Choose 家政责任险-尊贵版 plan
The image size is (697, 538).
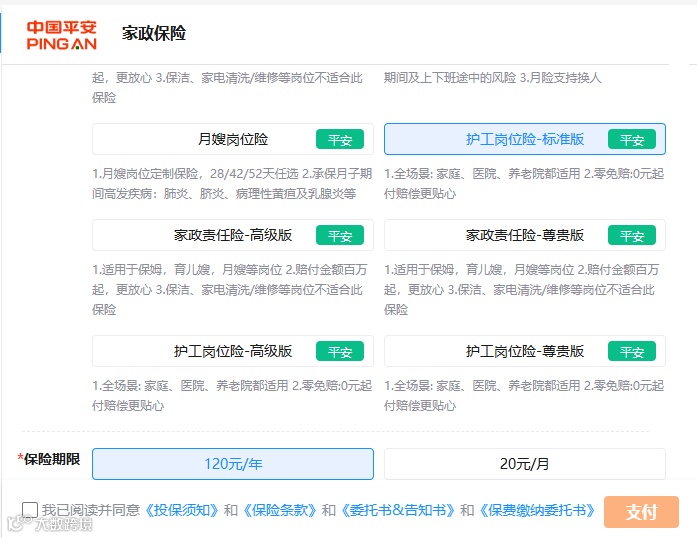(x=525, y=235)
